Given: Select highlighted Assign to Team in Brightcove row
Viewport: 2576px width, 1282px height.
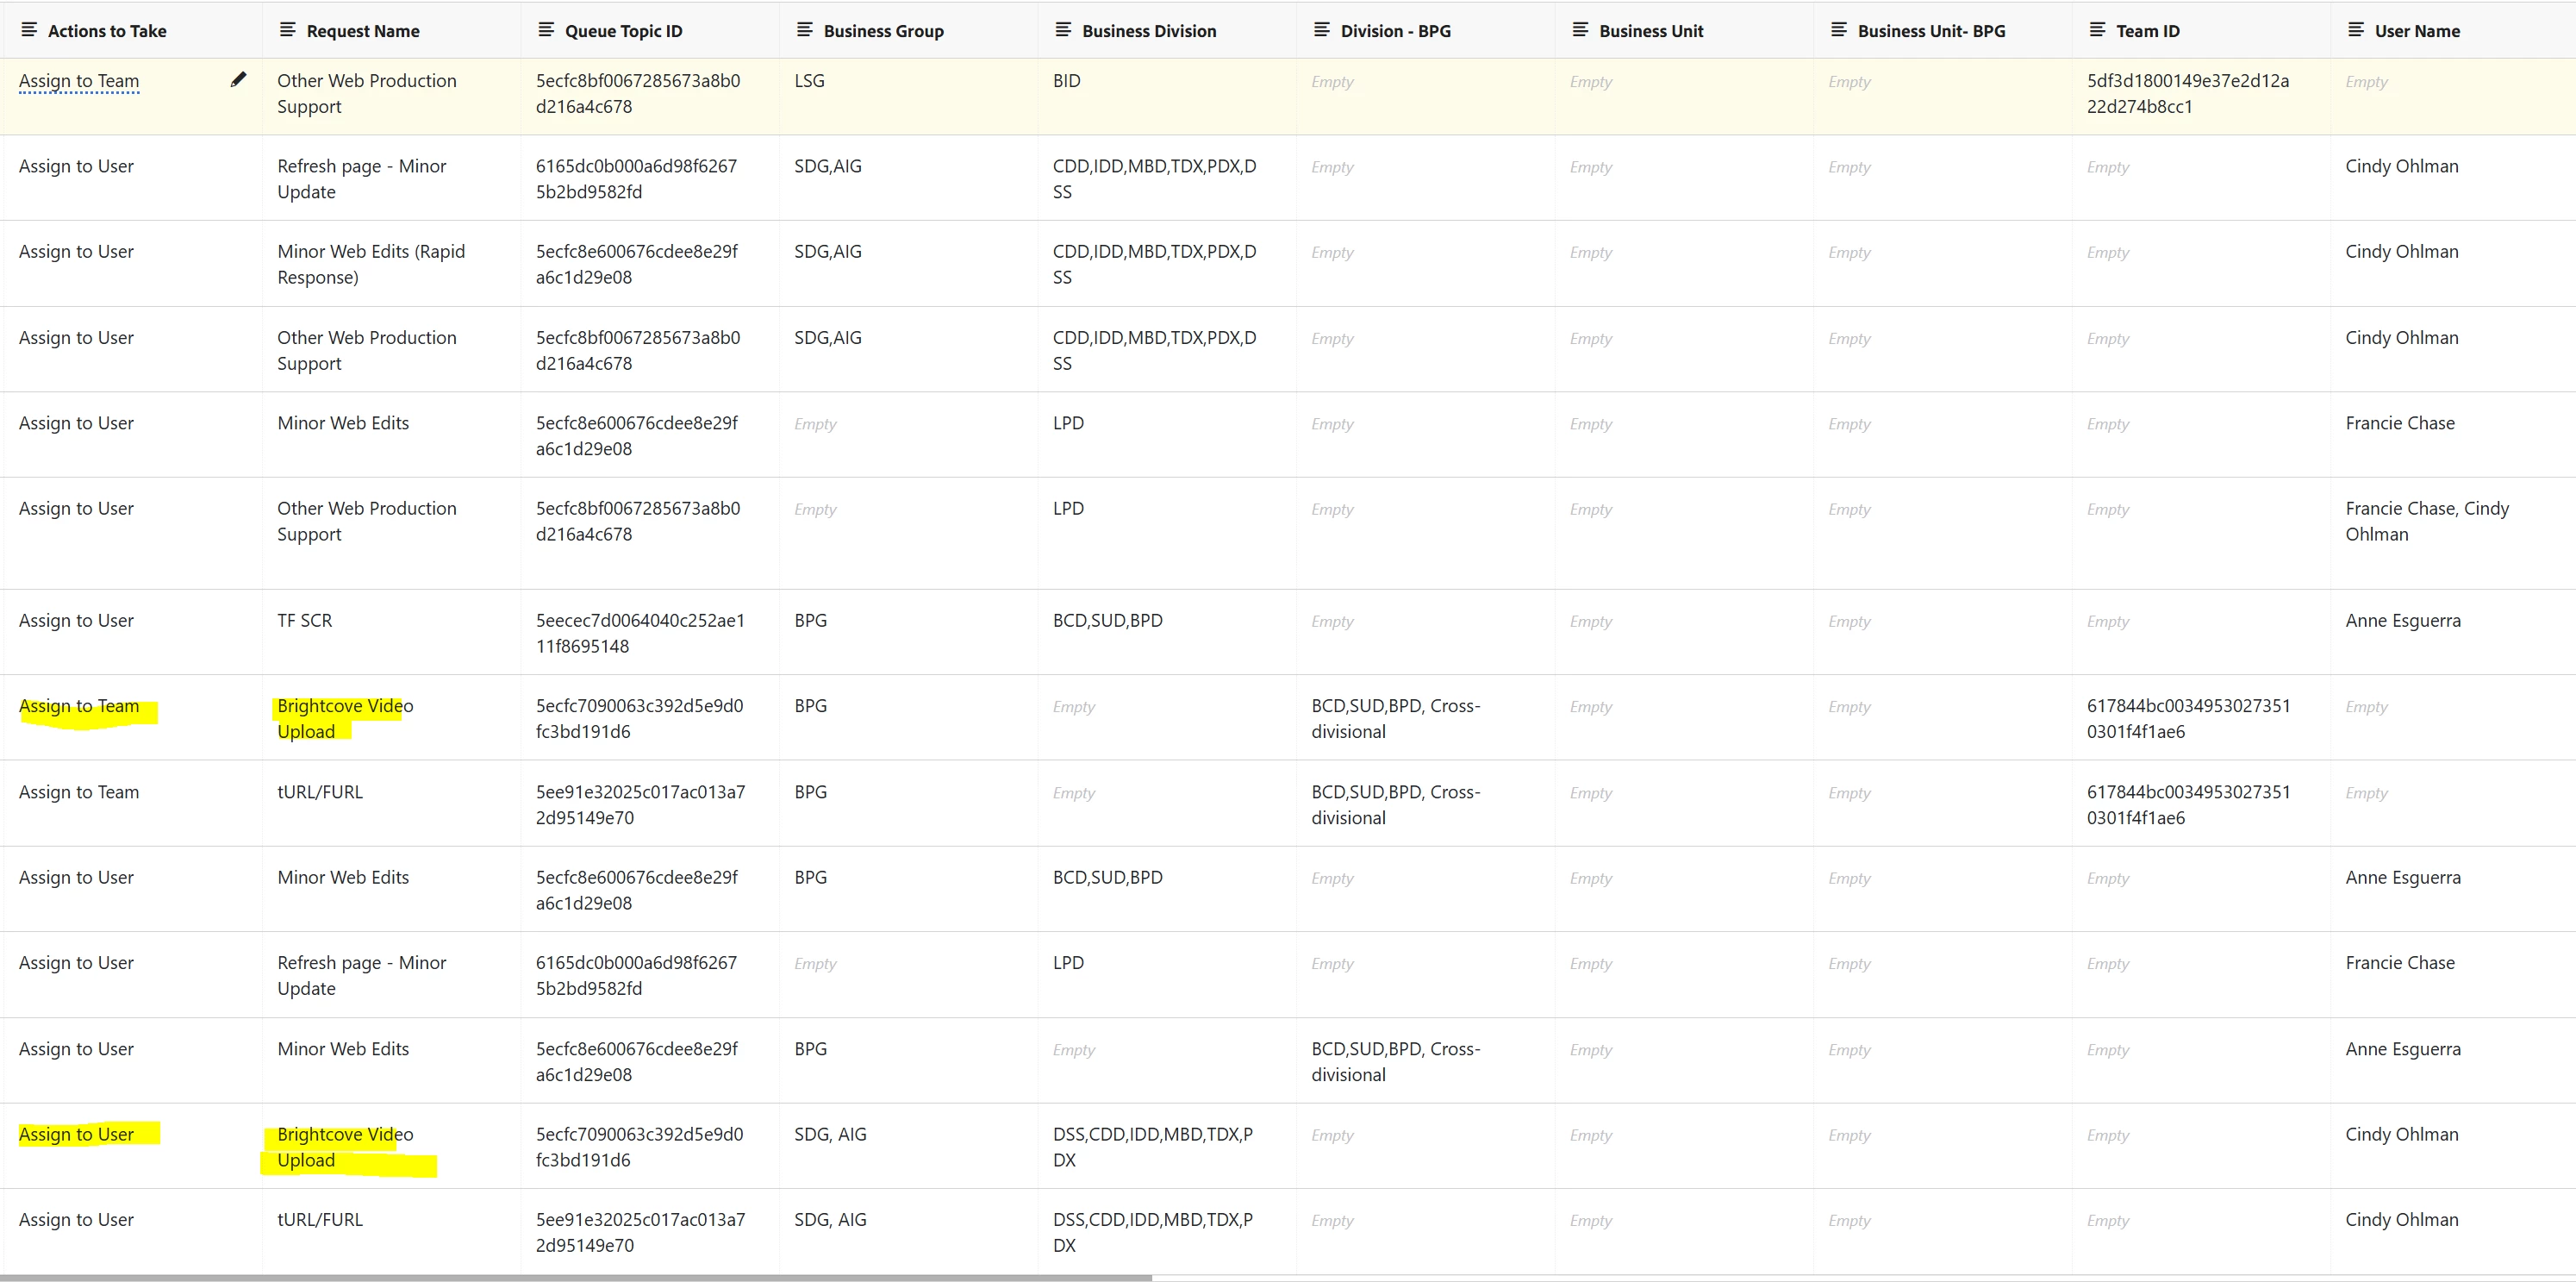Looking at the screenshot, I should [x=79, y=706].
